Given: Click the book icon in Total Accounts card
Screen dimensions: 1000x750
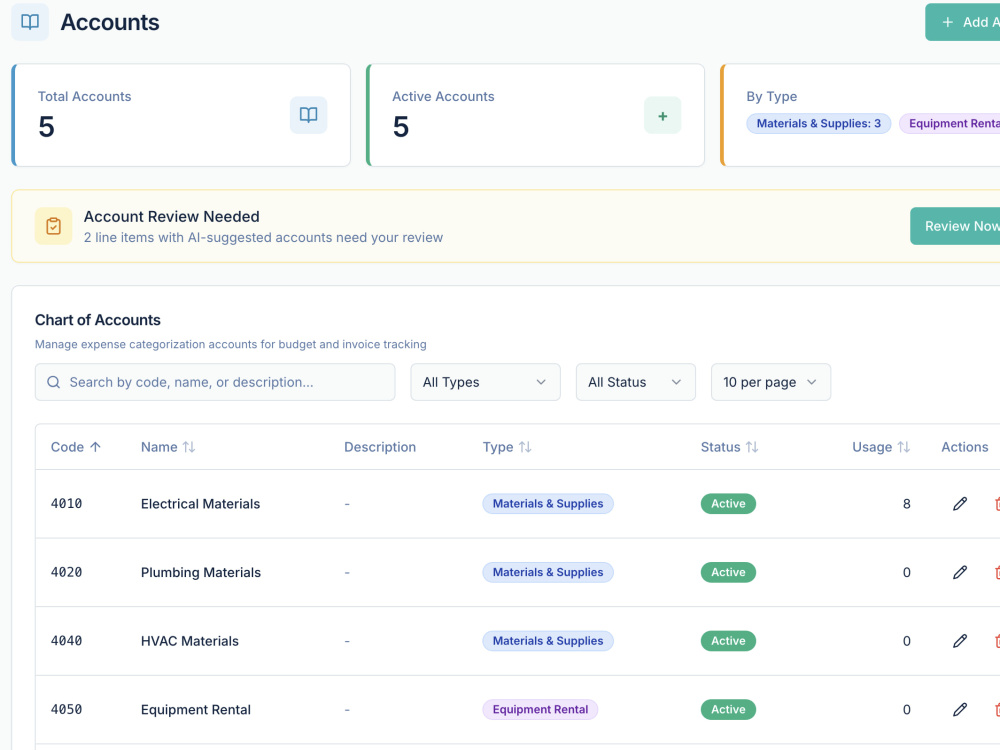Looking at the screenshot, I should tap(309, 115).
